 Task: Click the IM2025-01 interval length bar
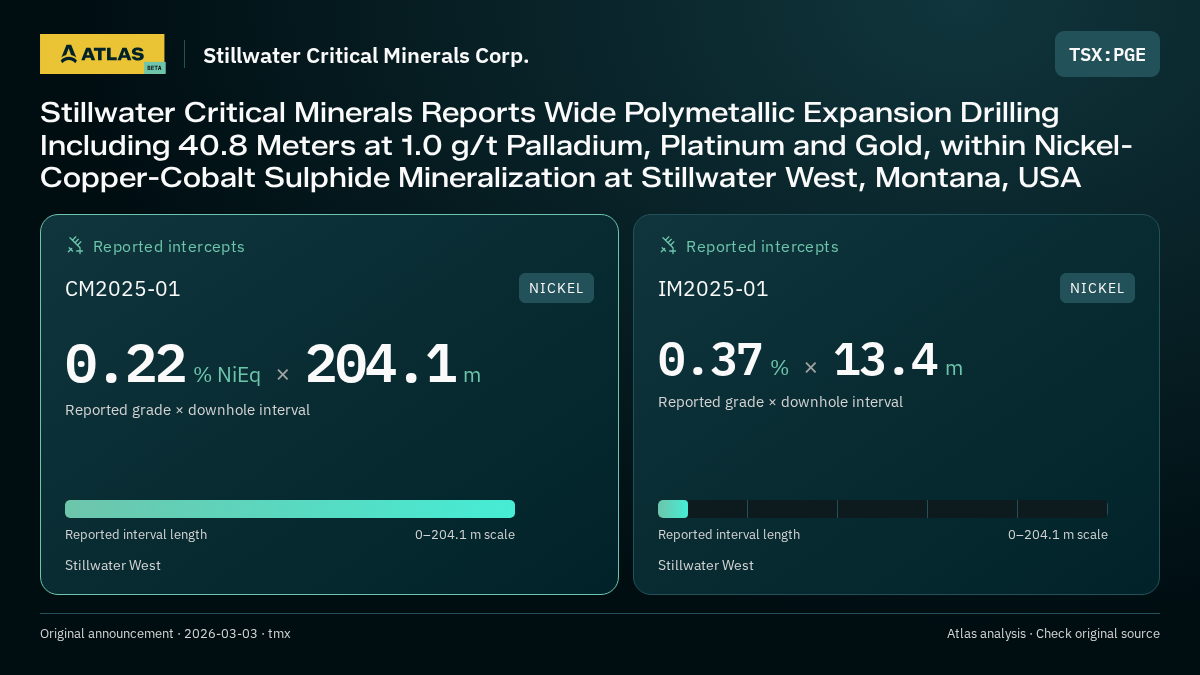(883, 509)
